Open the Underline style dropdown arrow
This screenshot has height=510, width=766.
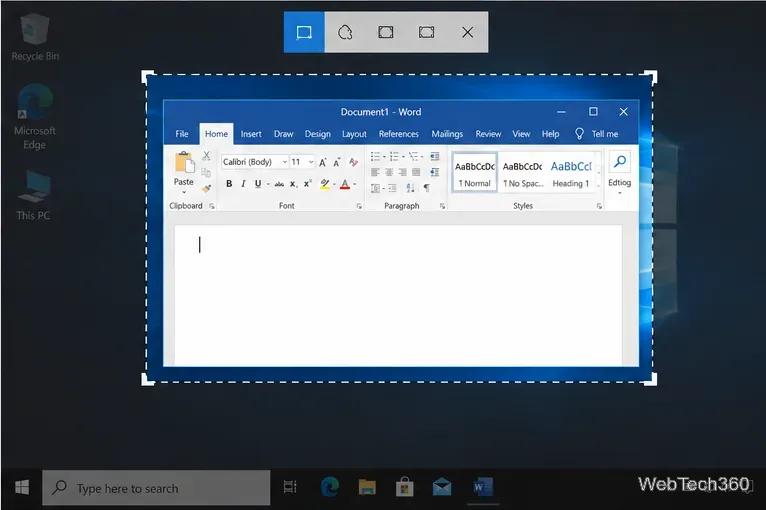coord(268,184)
